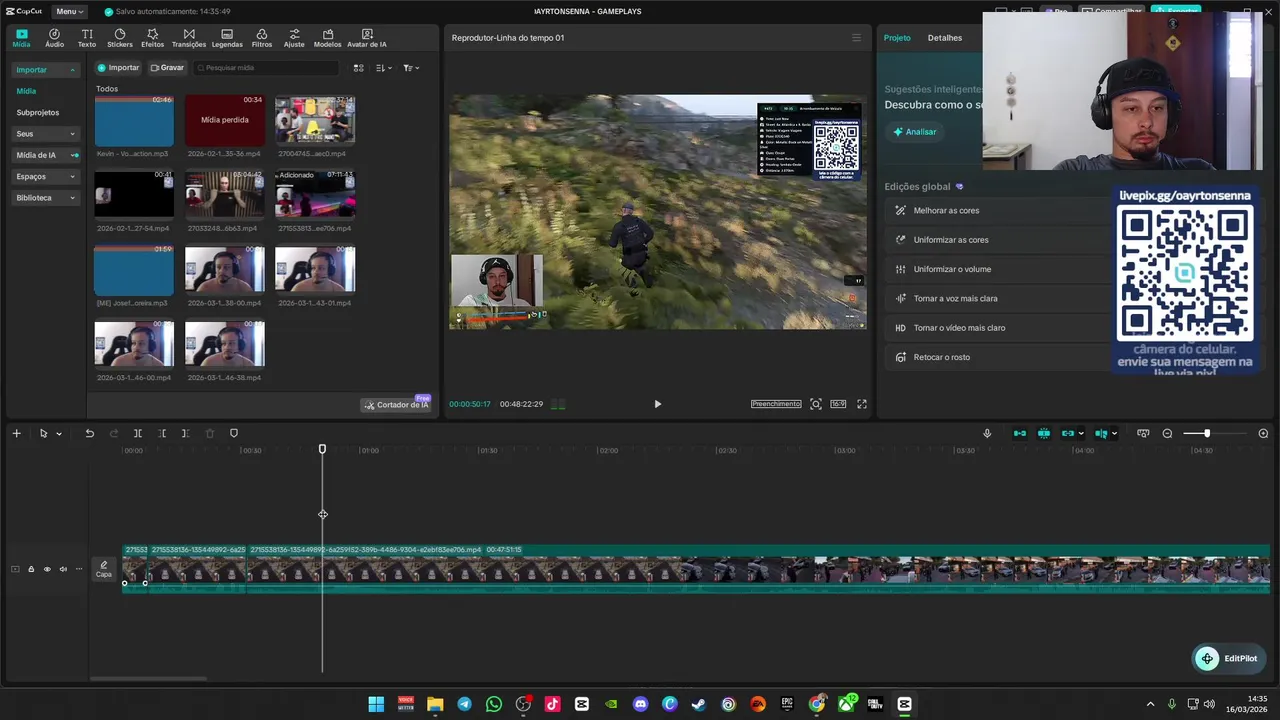The width and height of the screenshot is (1280, 720).
Task: Open the Ajuste tool
Action: click(294, 38)
